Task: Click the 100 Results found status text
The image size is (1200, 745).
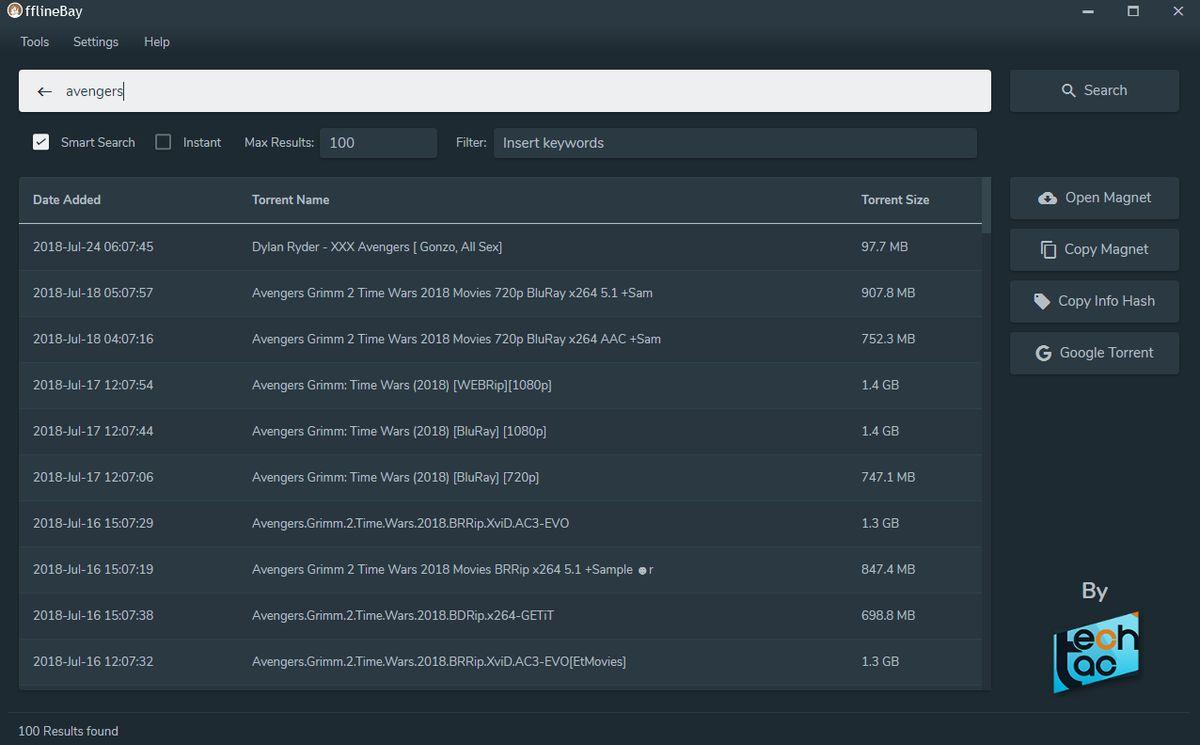Action: (x=68, y=731)
